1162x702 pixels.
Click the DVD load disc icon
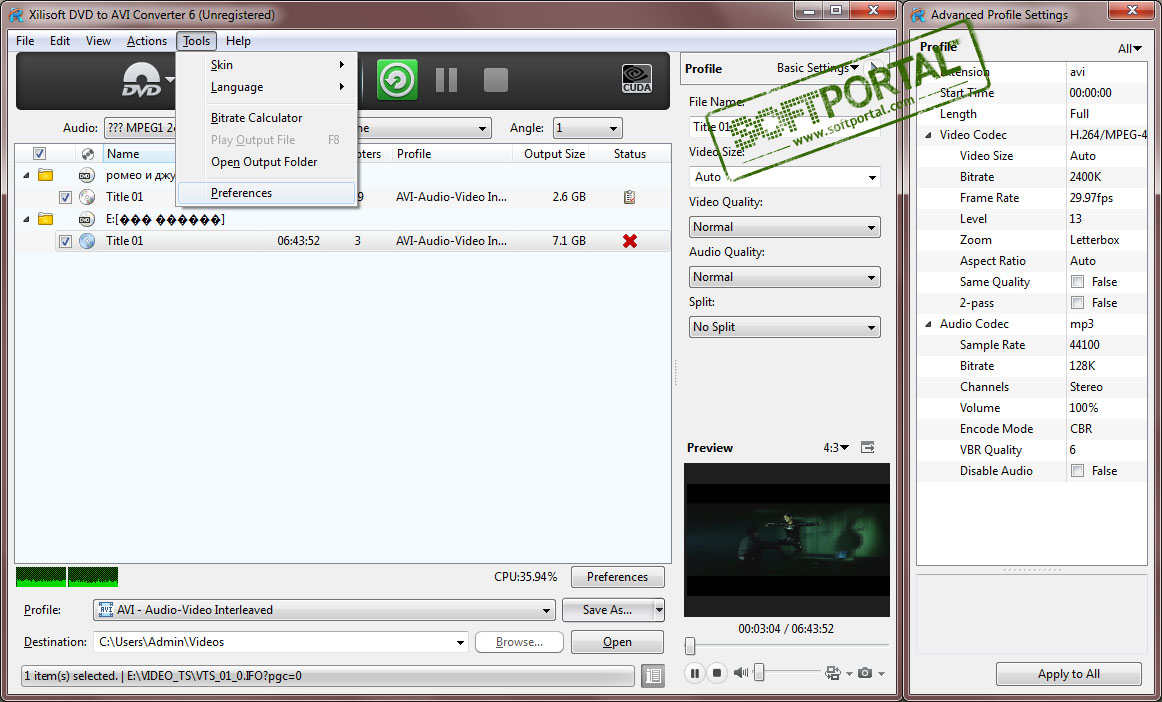click(x=142, y=80)
